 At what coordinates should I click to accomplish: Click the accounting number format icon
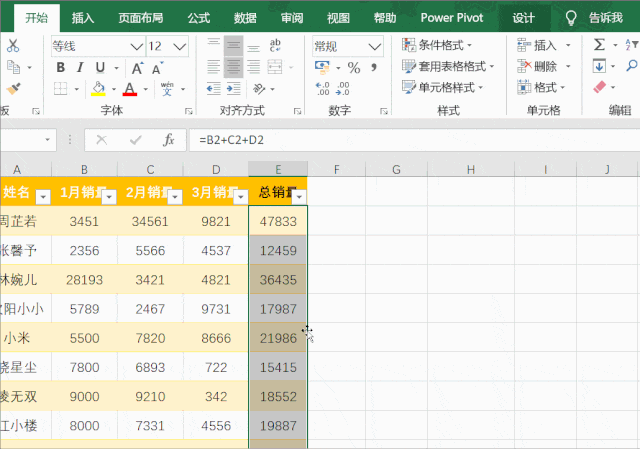322,67
